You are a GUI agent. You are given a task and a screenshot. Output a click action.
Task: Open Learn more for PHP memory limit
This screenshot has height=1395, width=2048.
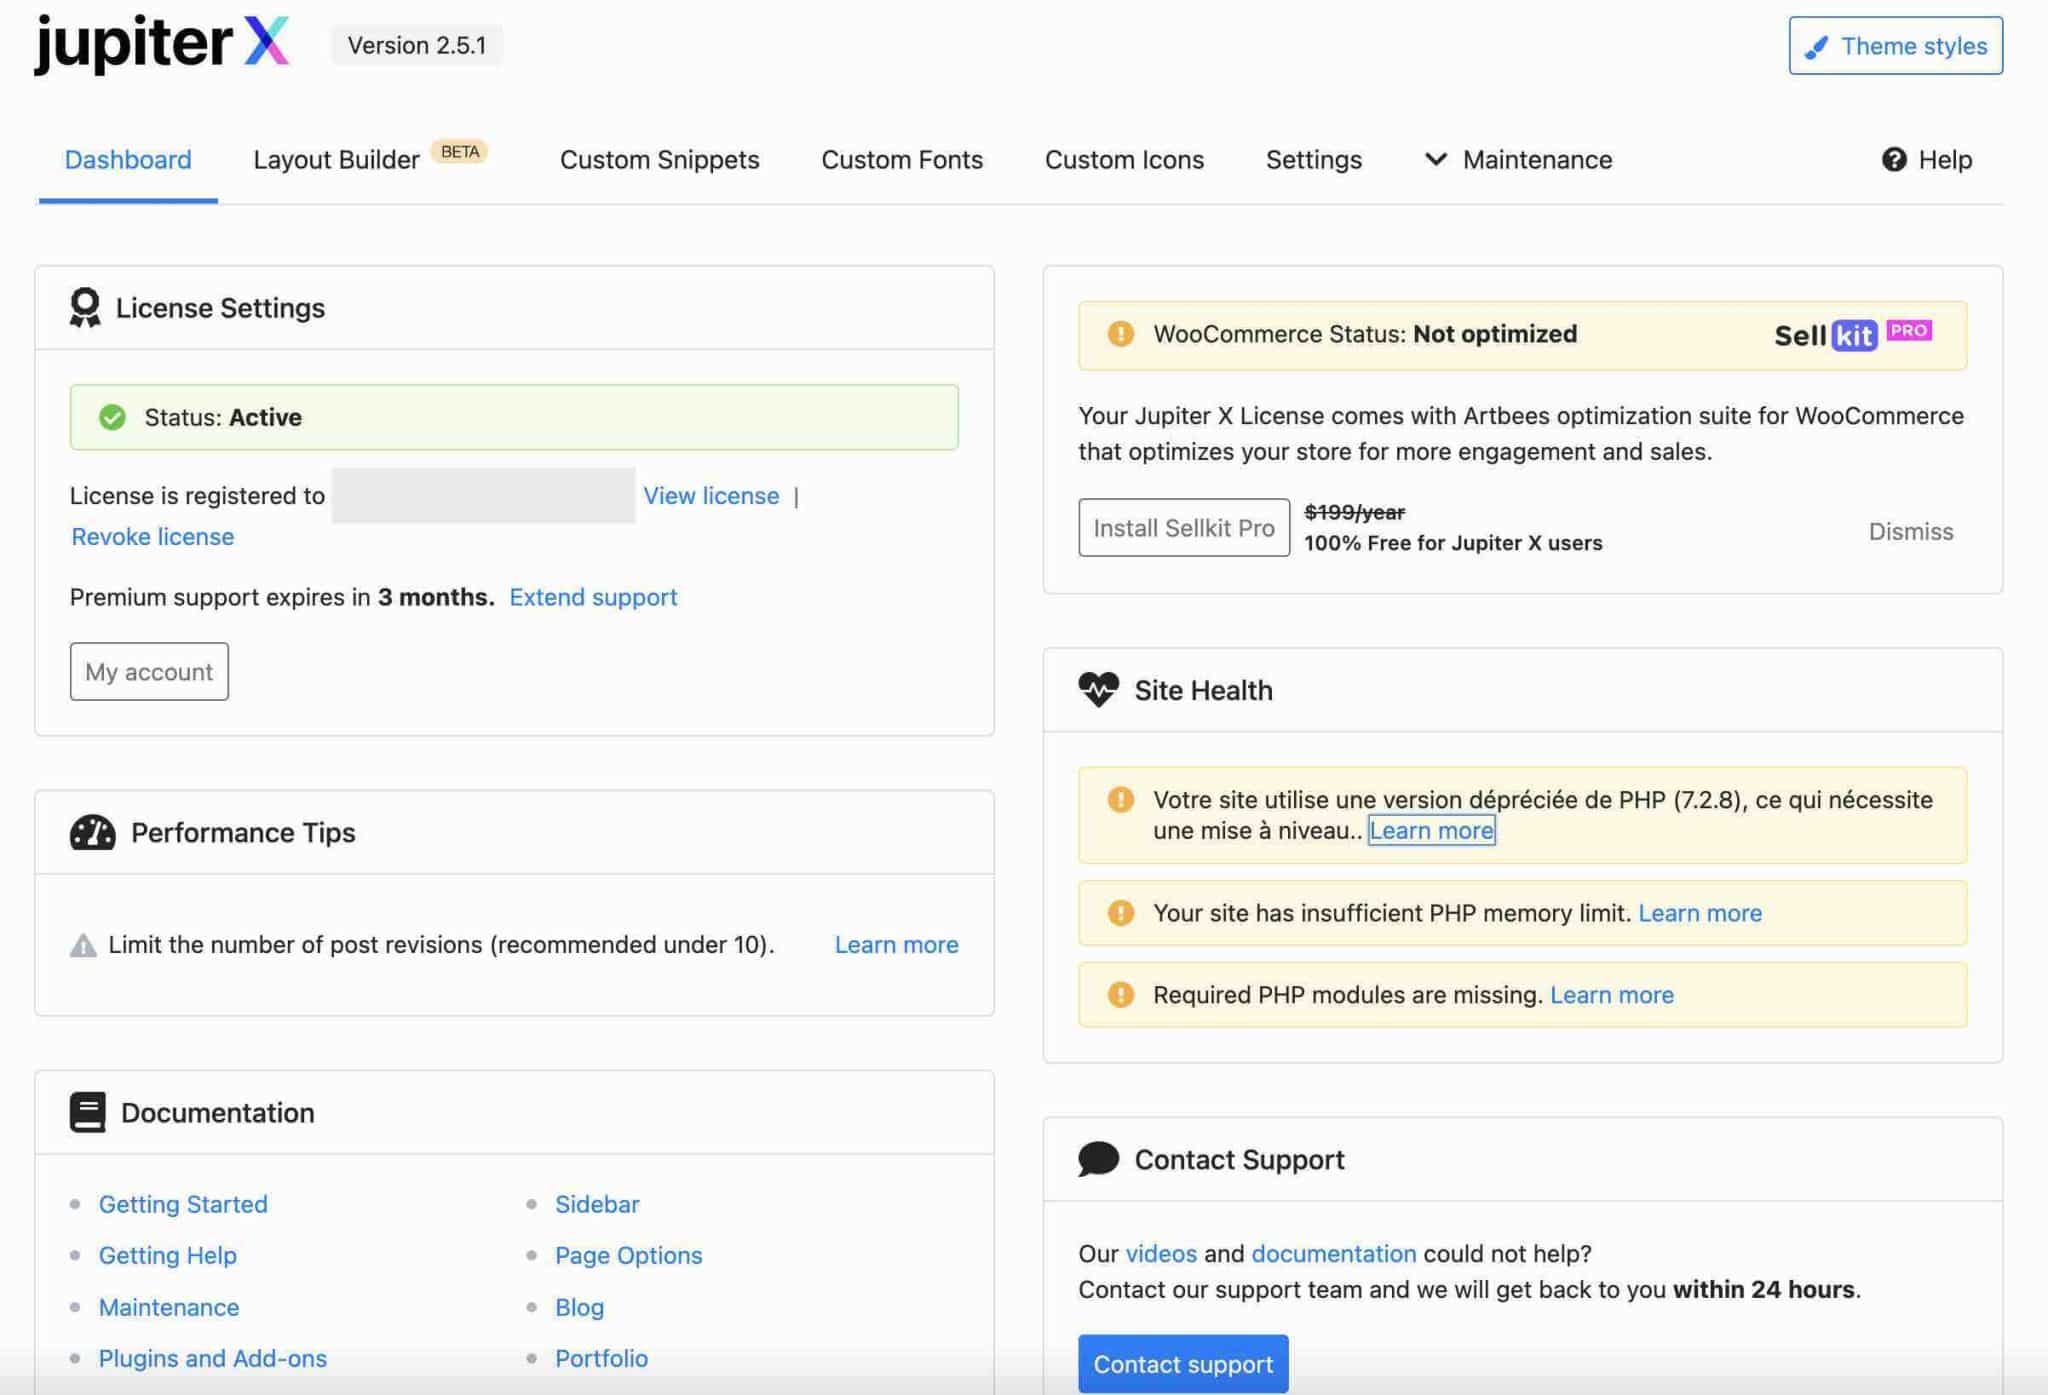tap(1700, 913)
